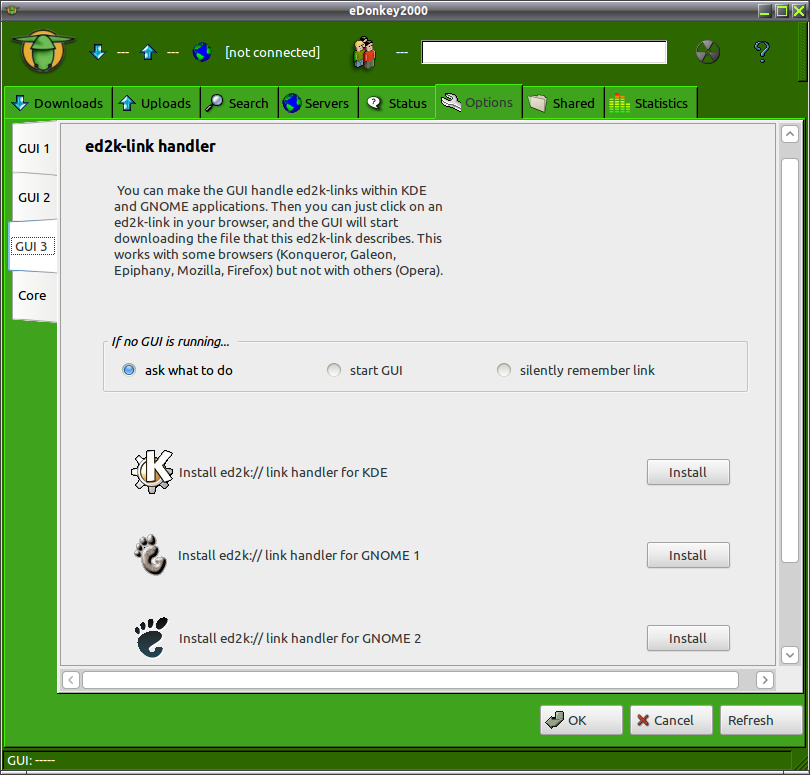Select the 'start GUI' radio option
810x775 pixels.
point(334,370)
